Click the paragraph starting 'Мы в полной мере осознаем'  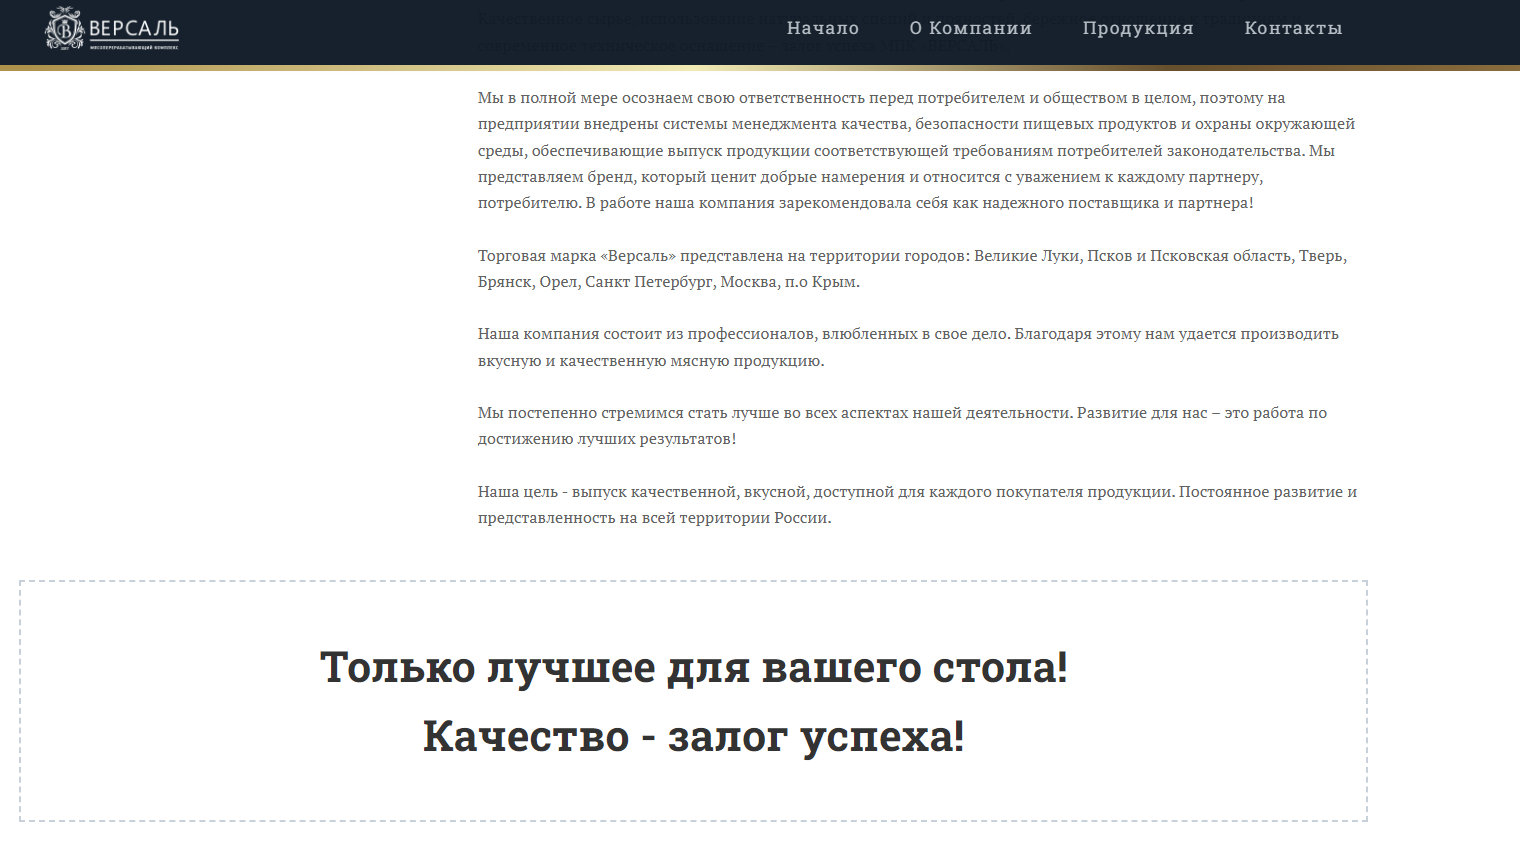[x=917, y=150]
